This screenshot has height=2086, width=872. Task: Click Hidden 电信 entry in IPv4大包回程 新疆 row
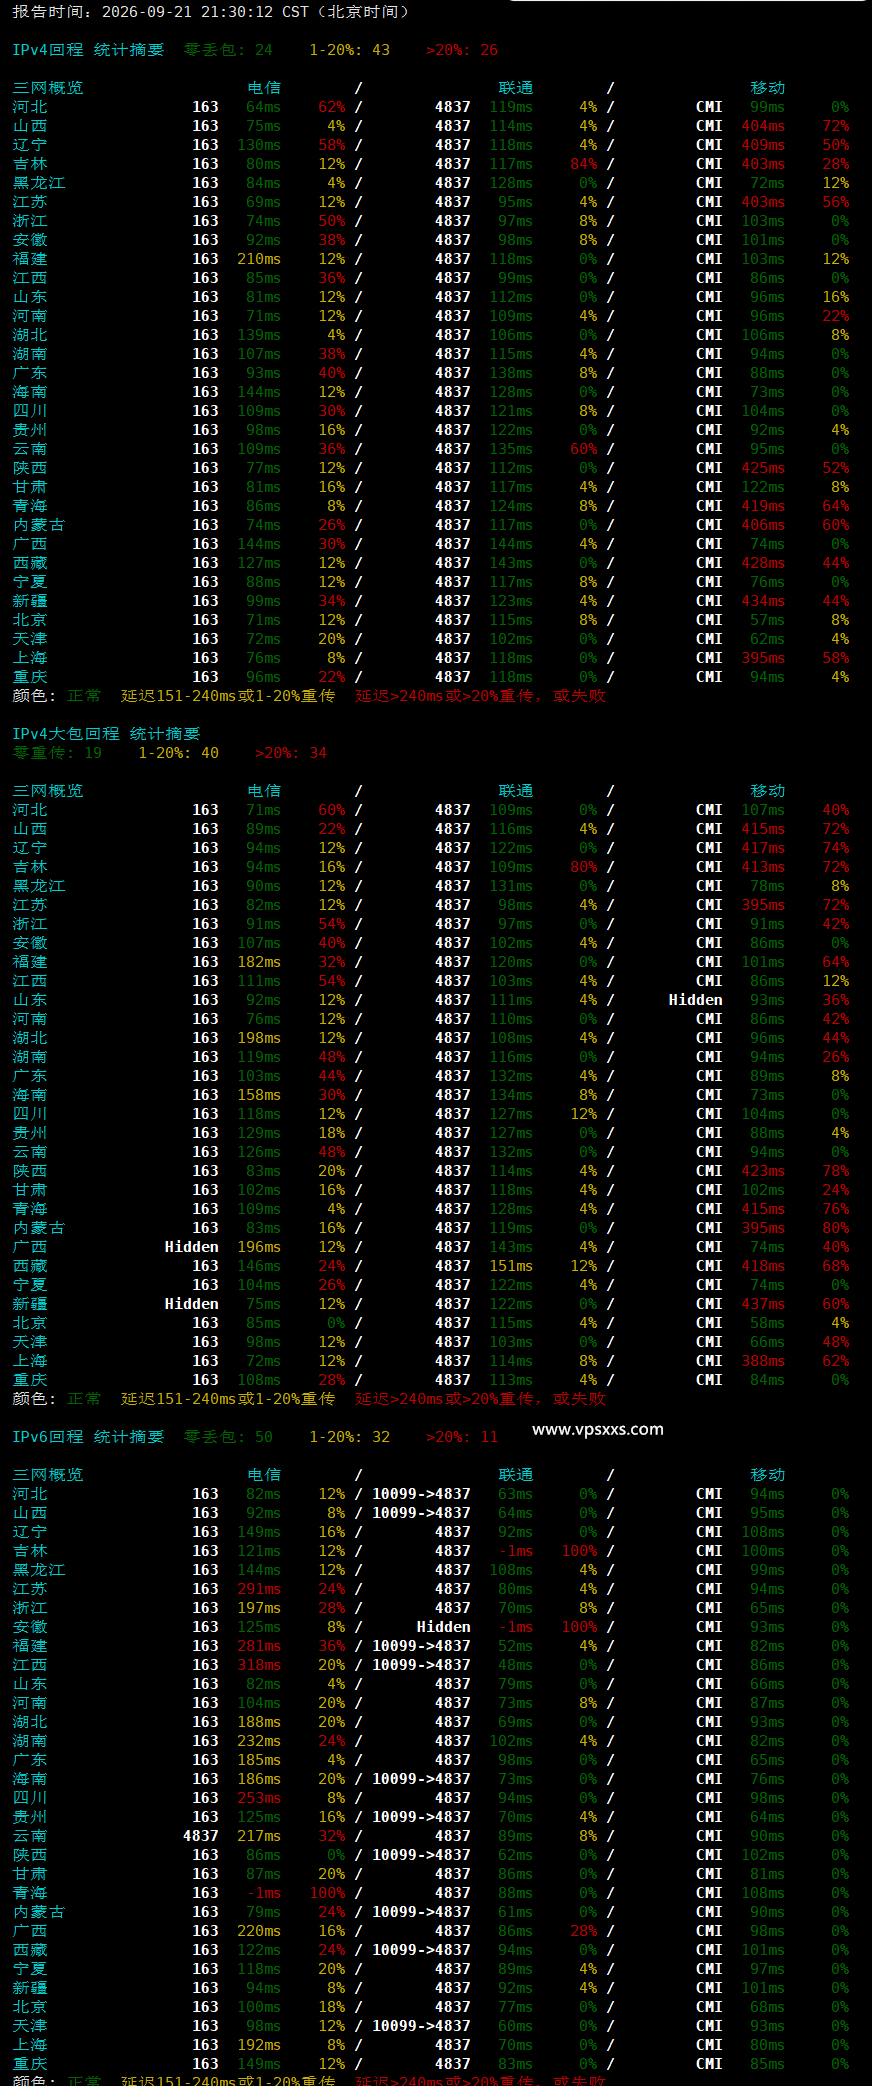(192, 1304)
